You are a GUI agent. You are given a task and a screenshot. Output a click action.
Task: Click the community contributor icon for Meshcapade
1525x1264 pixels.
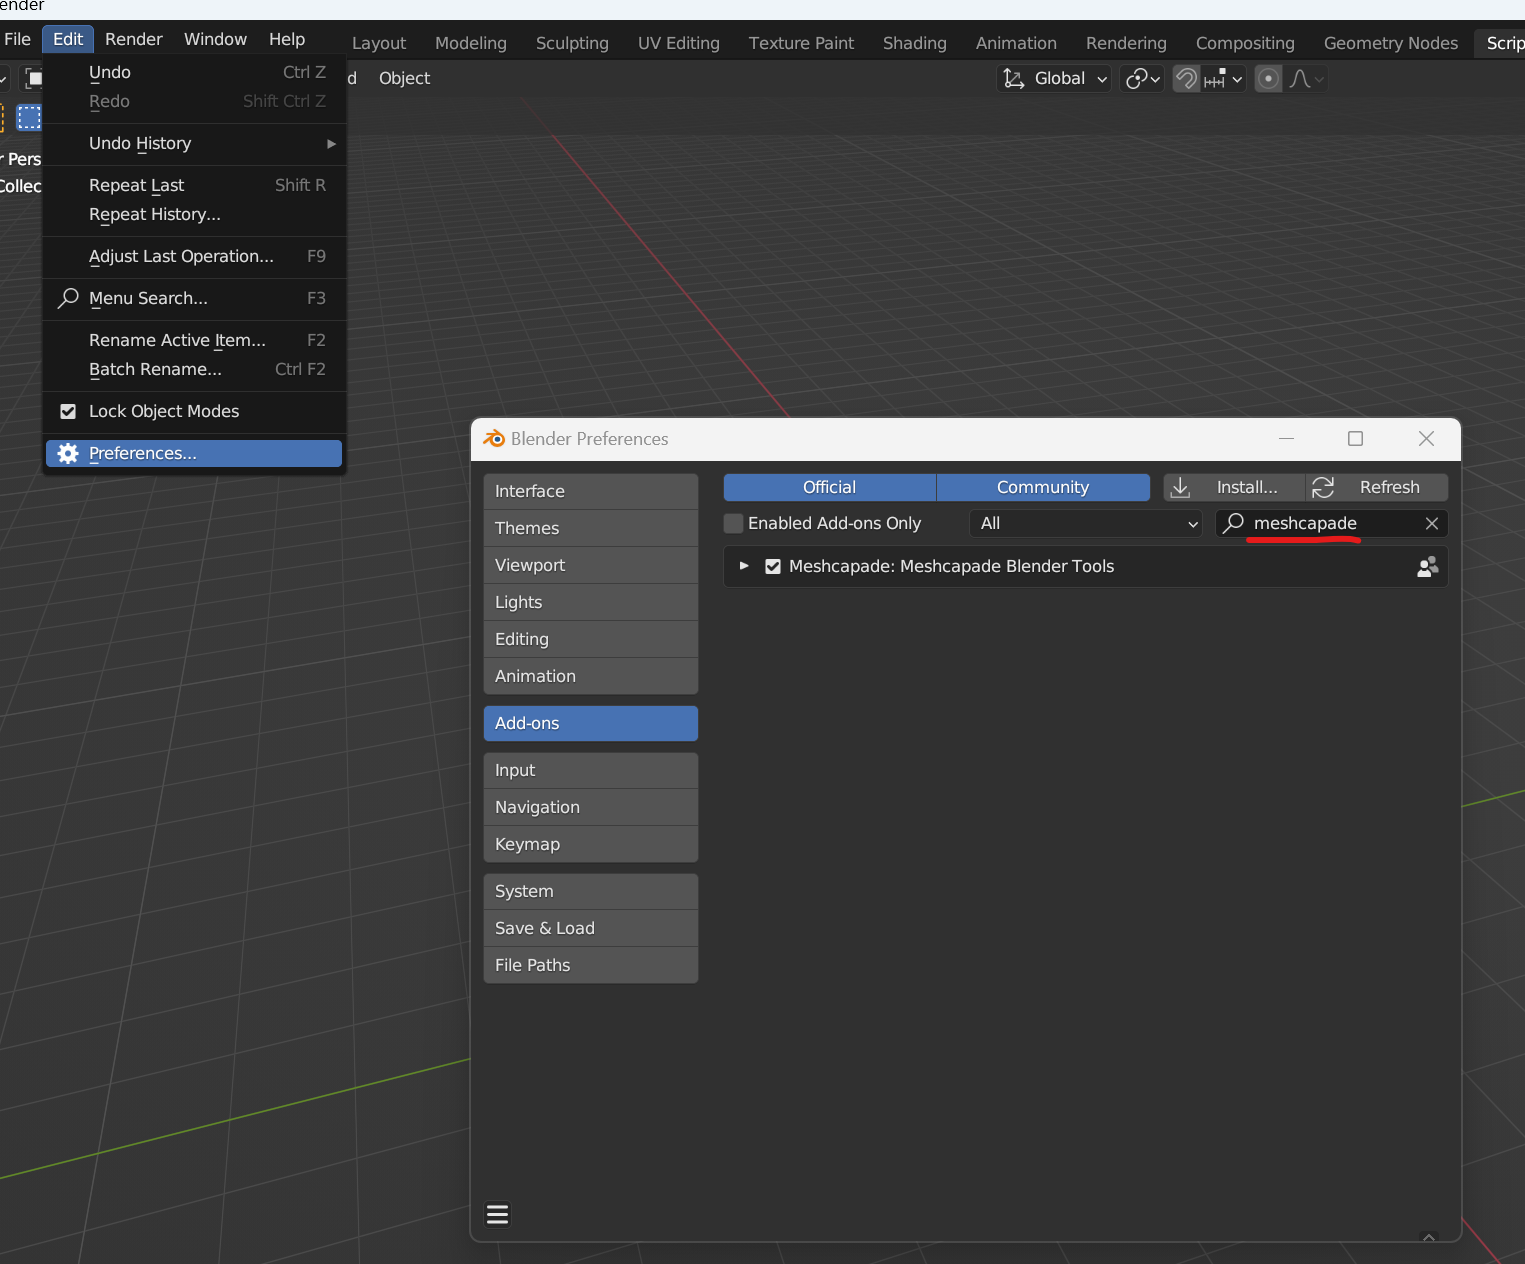click(1427, 567)
